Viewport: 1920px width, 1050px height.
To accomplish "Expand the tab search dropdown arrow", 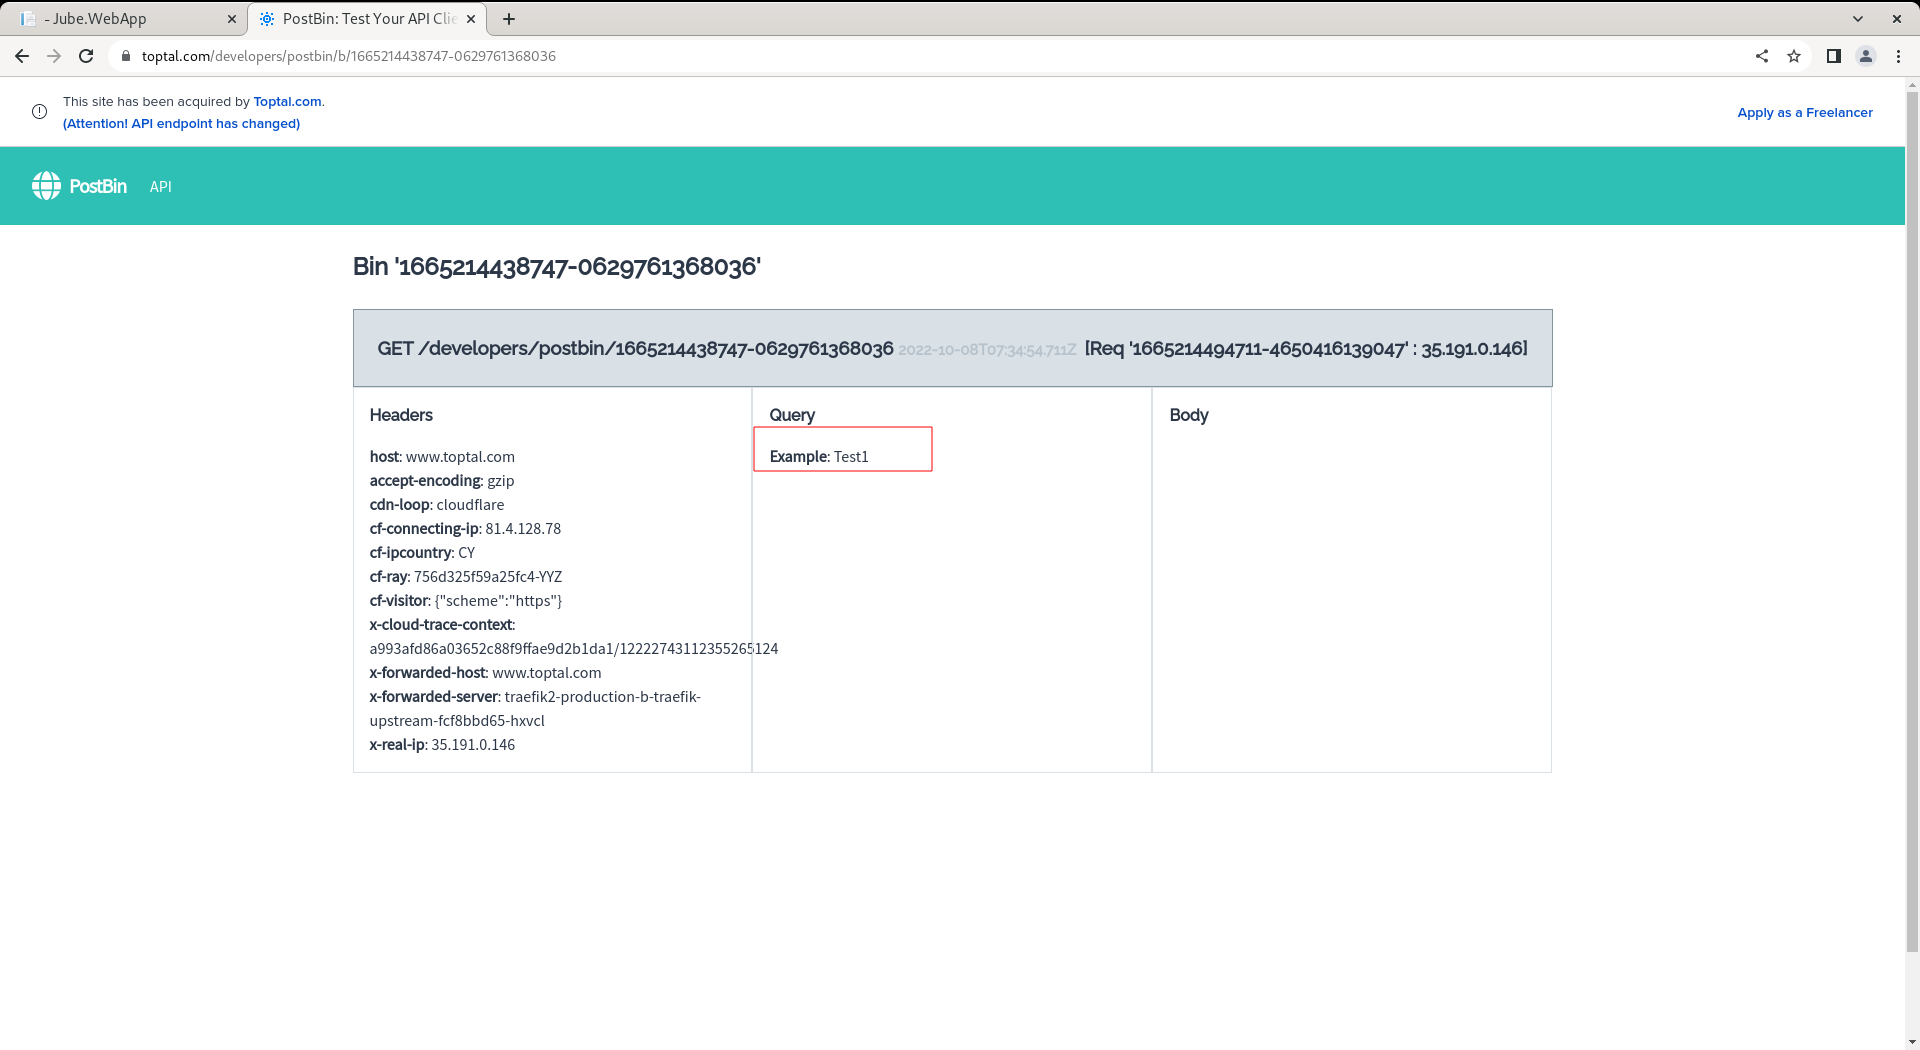I will (x=1858, y=19).
